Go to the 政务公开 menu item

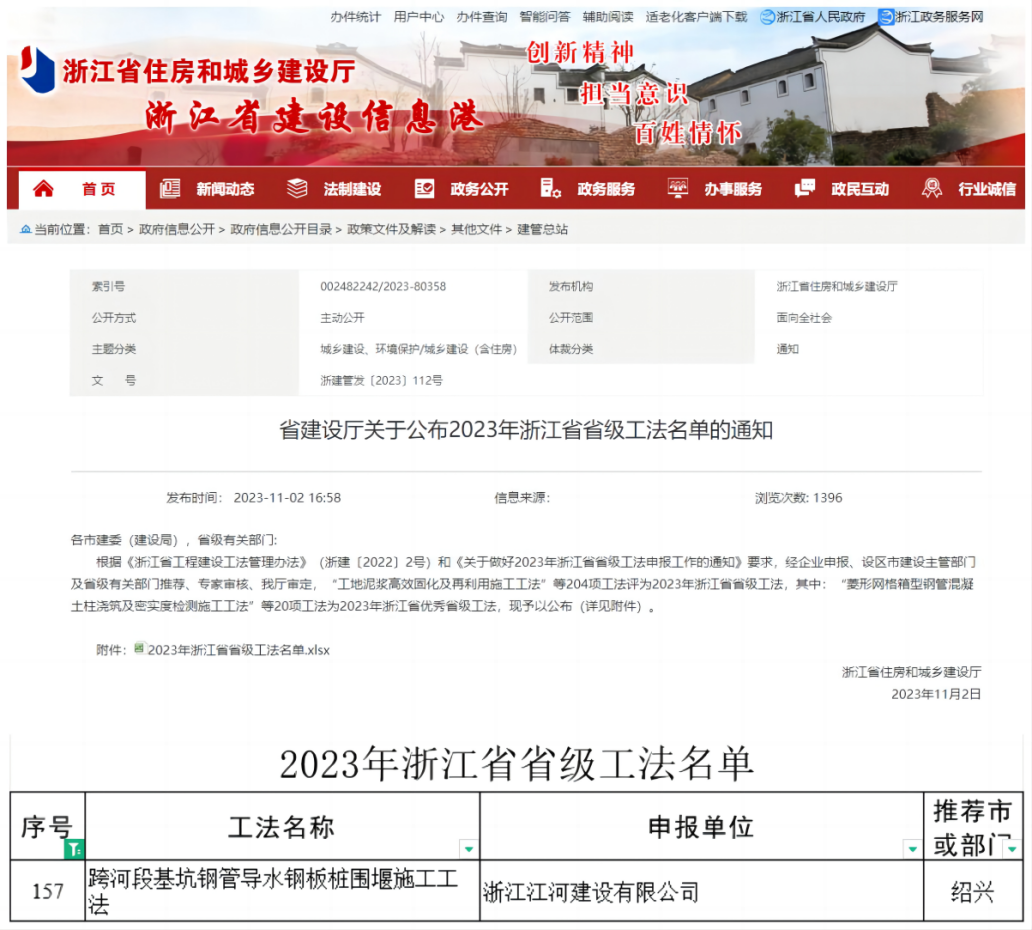[479, 189]
